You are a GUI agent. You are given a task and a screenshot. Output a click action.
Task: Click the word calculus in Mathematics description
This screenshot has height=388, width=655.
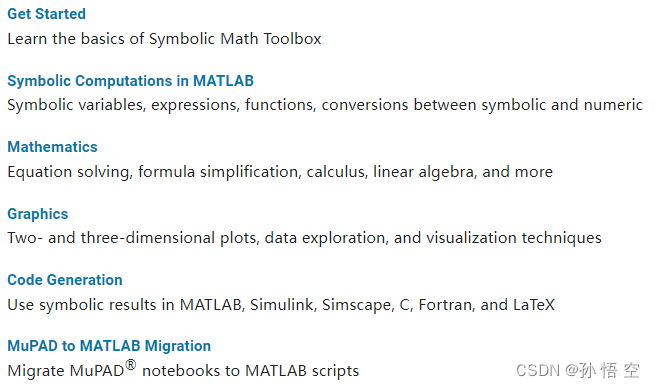click(335, 172)
